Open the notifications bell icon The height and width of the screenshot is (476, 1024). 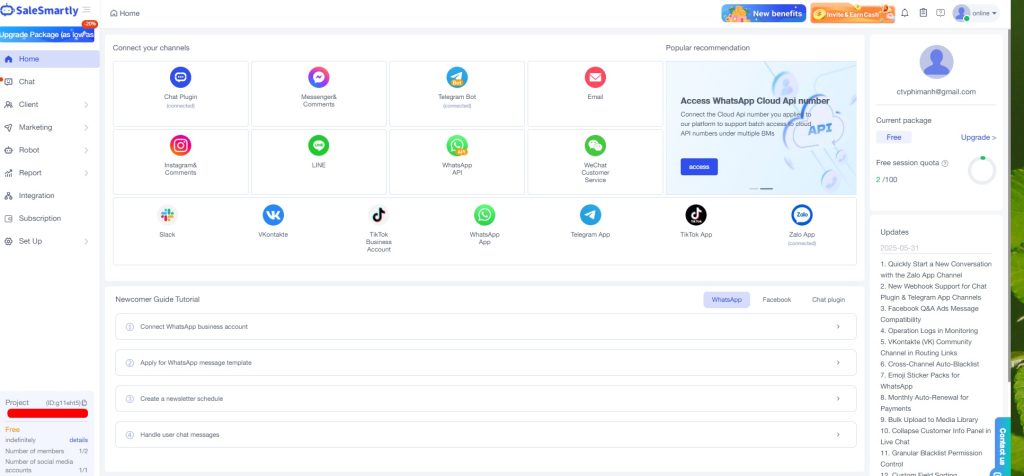point(904,12)
